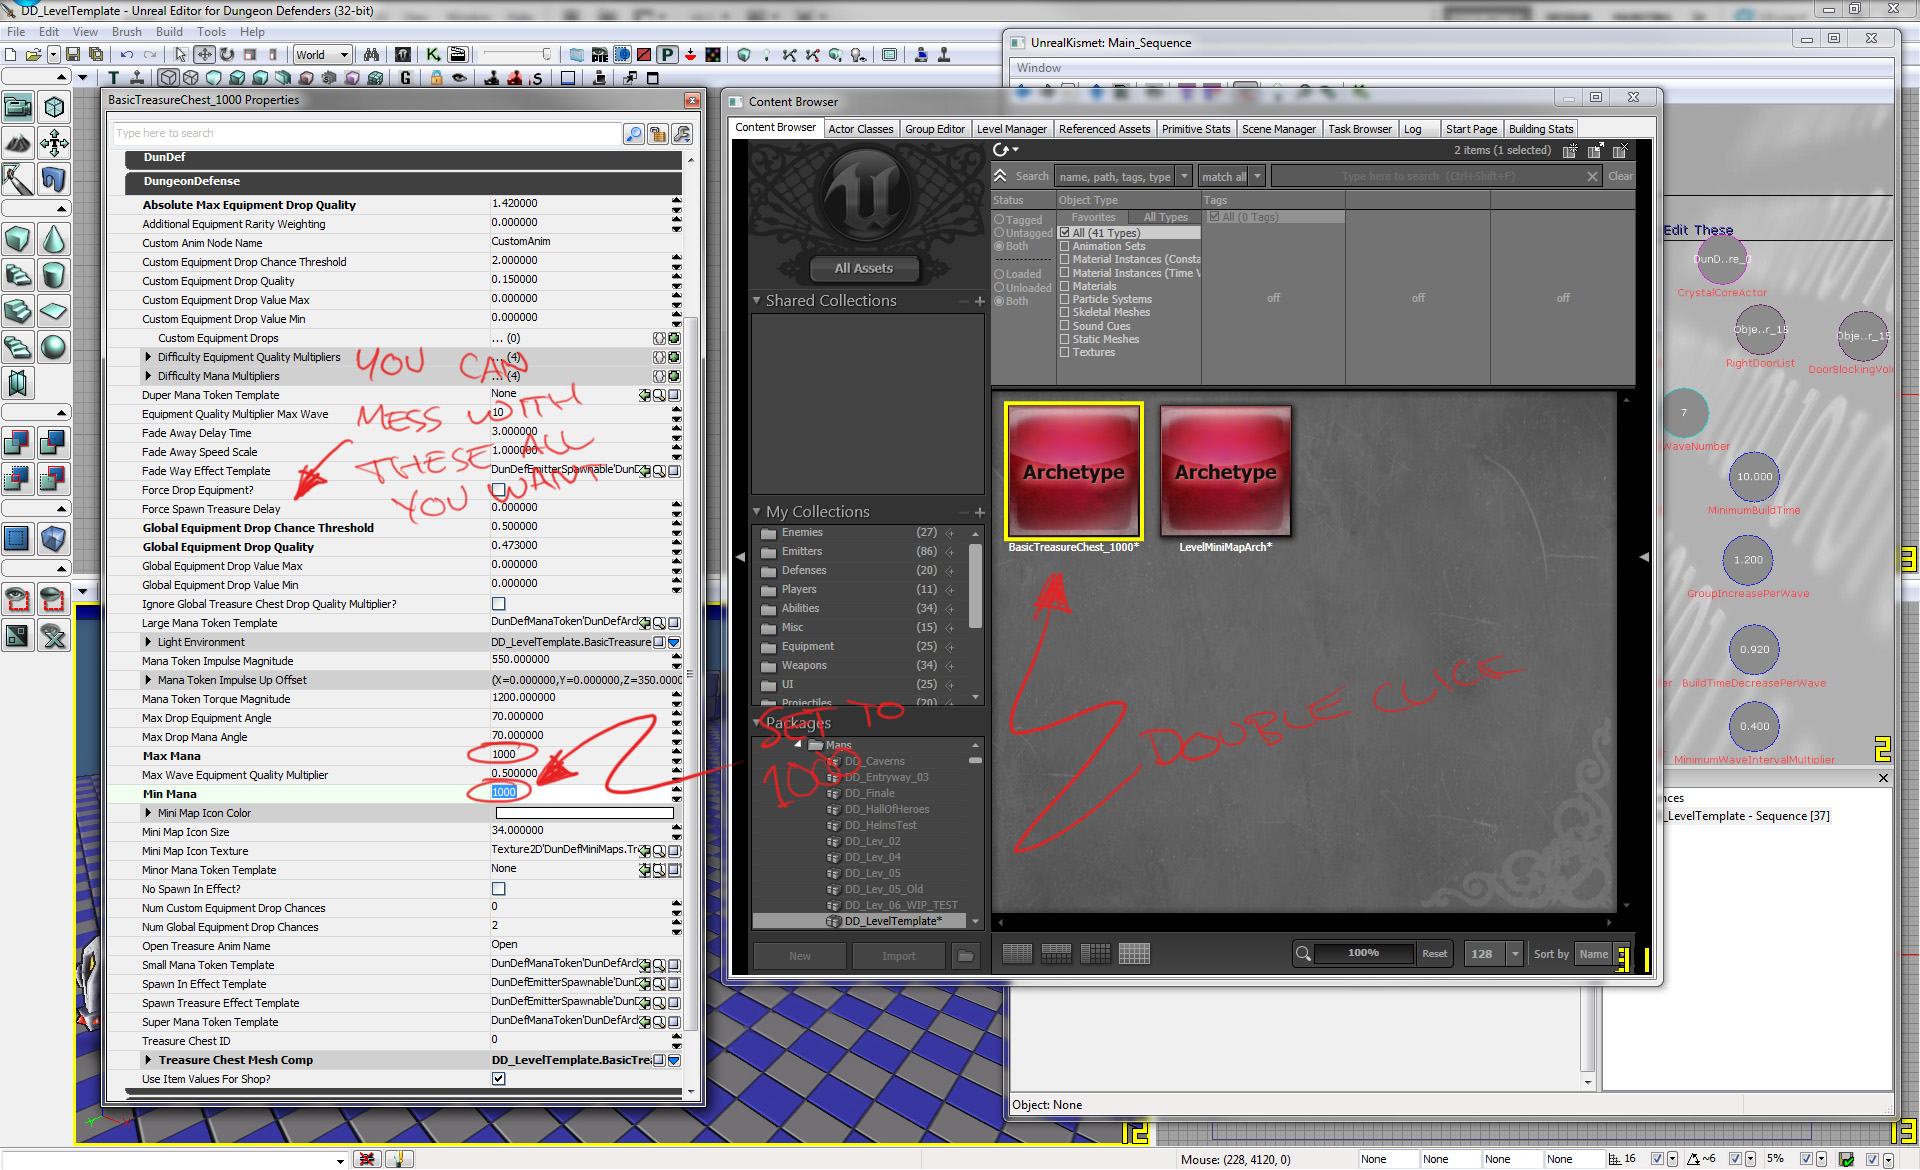
Task: Select the terrain editing mode tool
Action: pos(18,143)
